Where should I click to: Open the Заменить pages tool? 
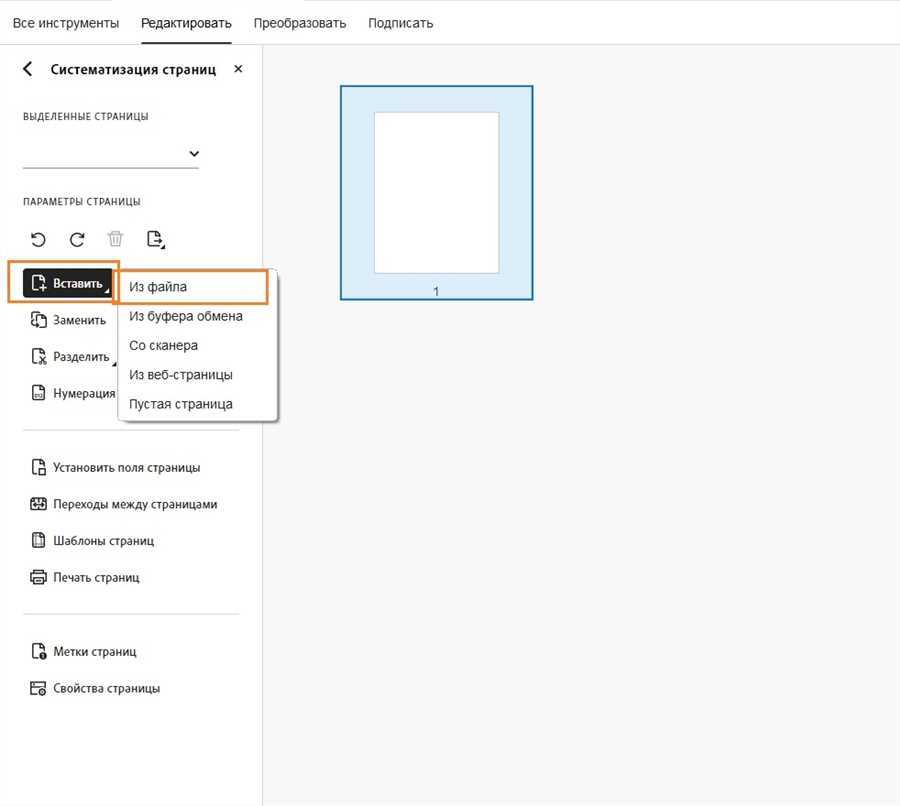tap(68, 320)
